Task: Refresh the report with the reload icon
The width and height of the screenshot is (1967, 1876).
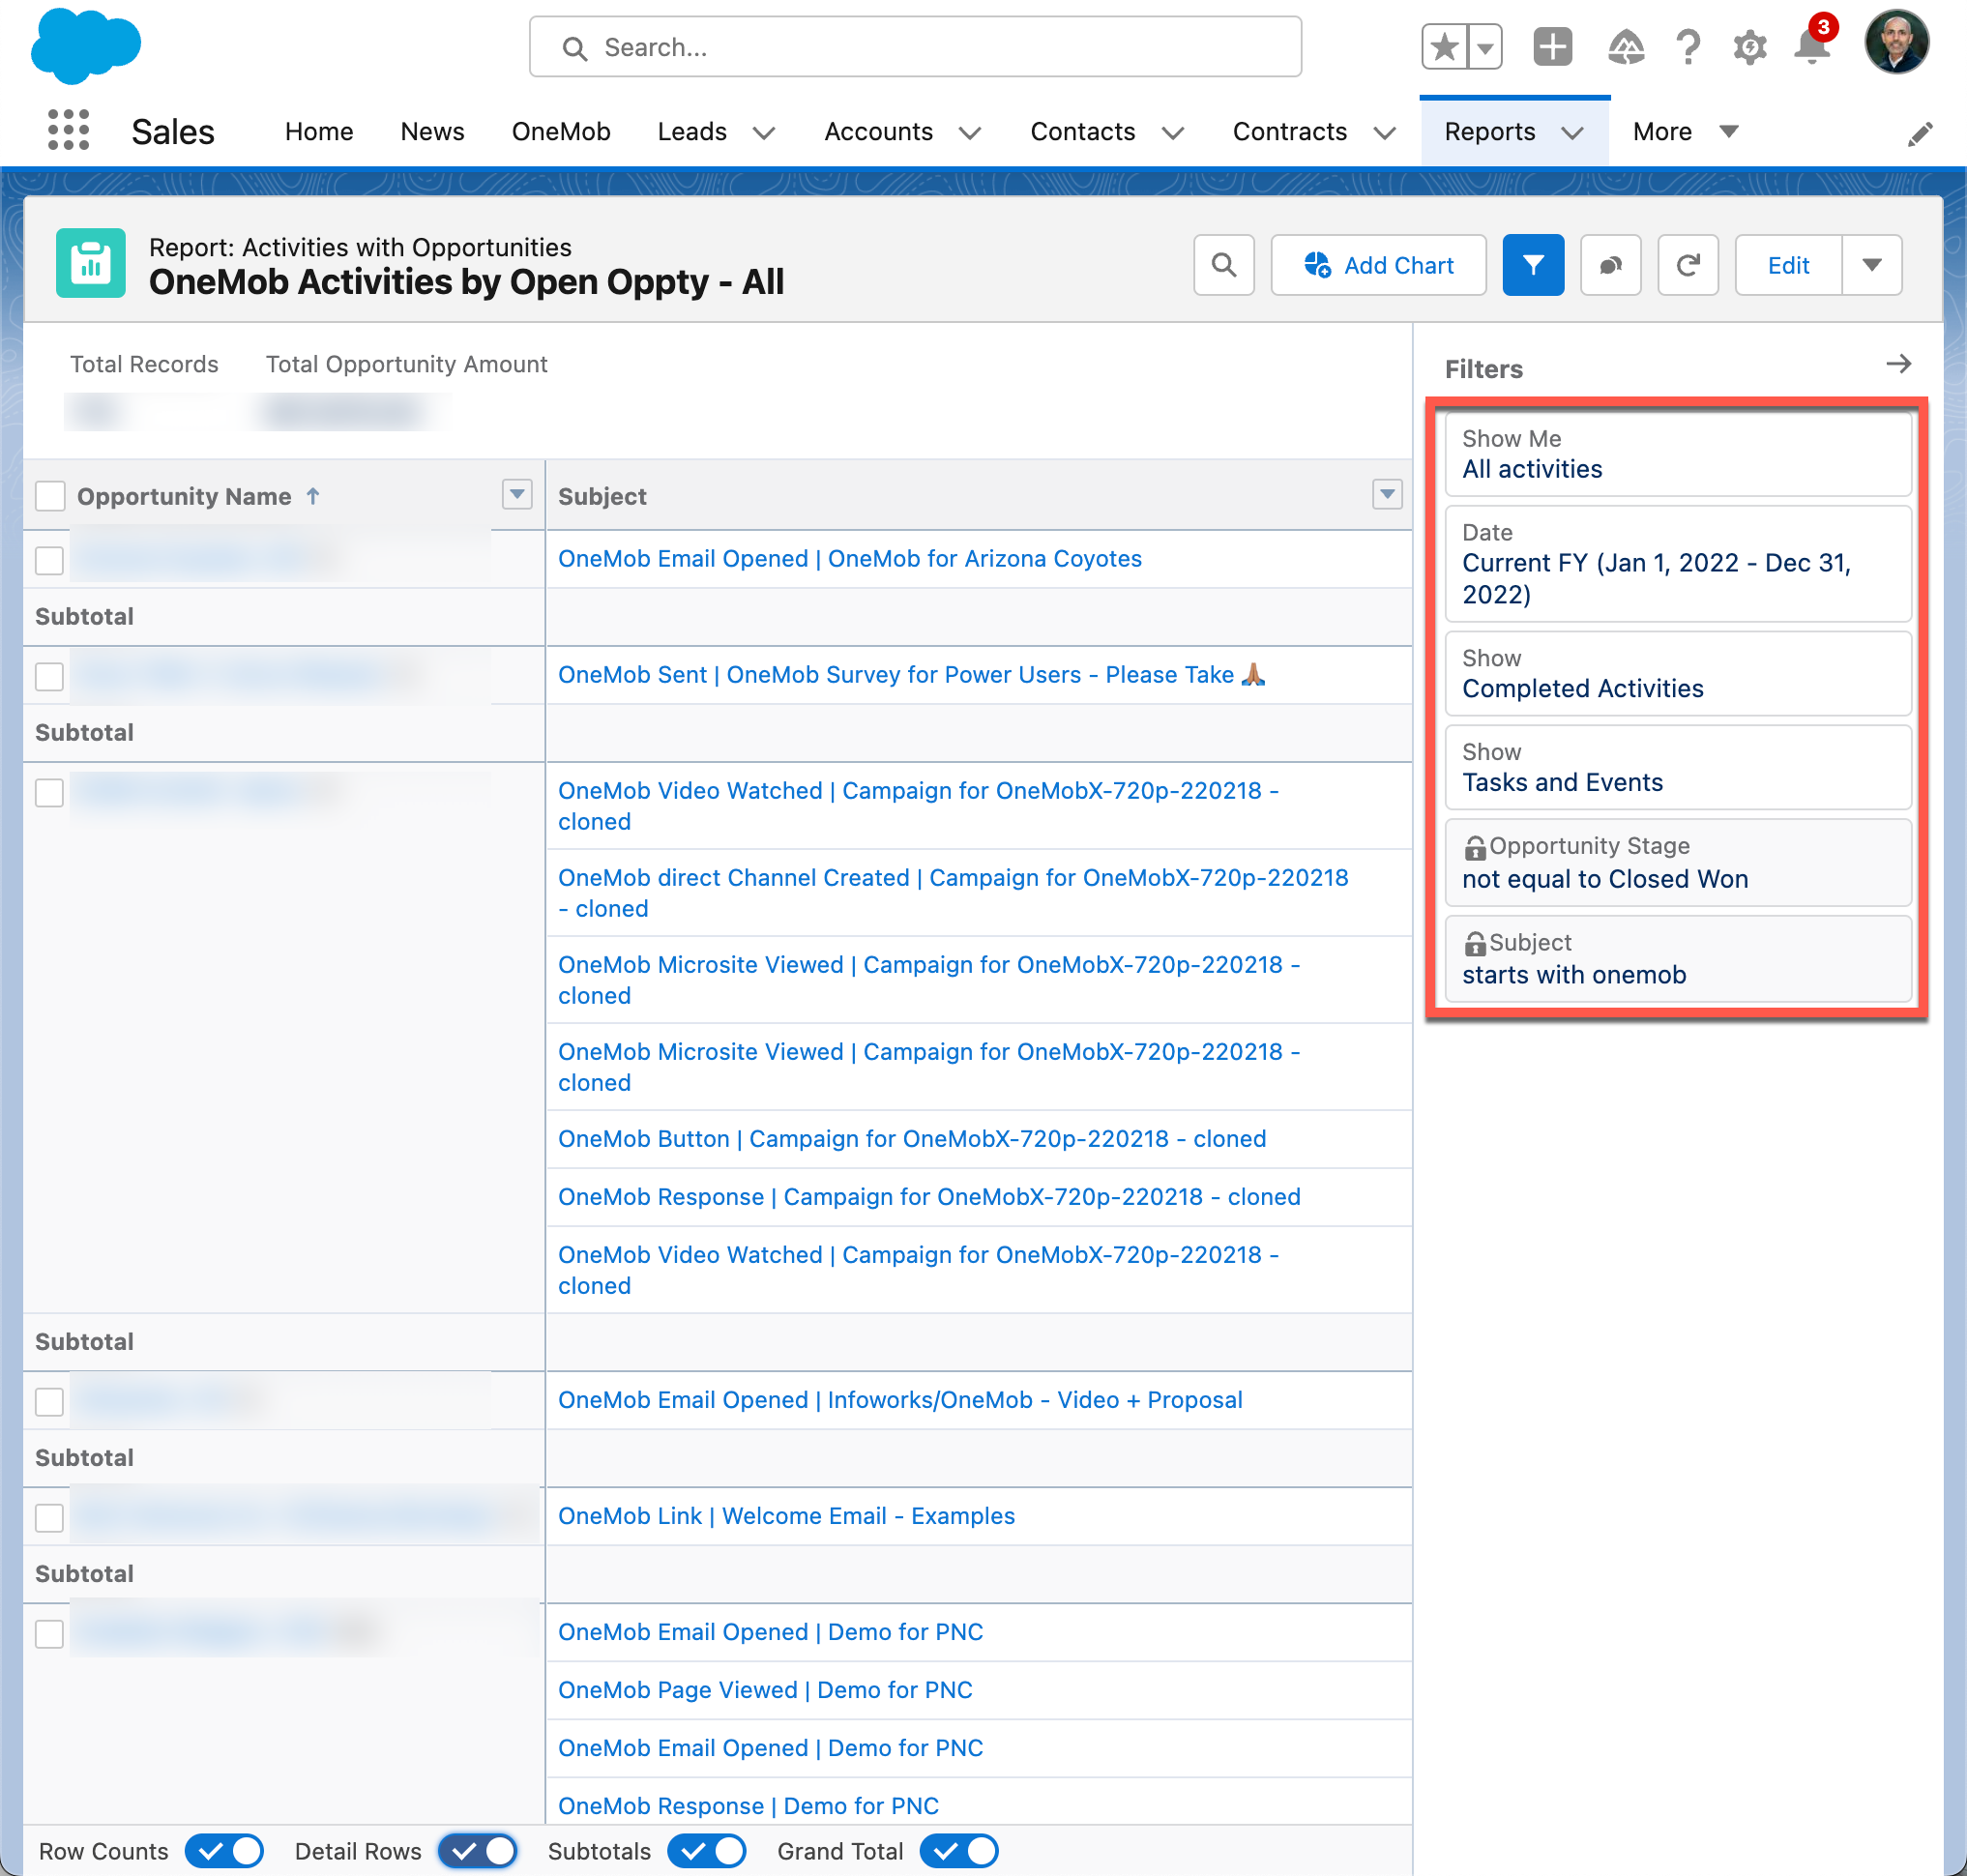Action: [1688, 265]
